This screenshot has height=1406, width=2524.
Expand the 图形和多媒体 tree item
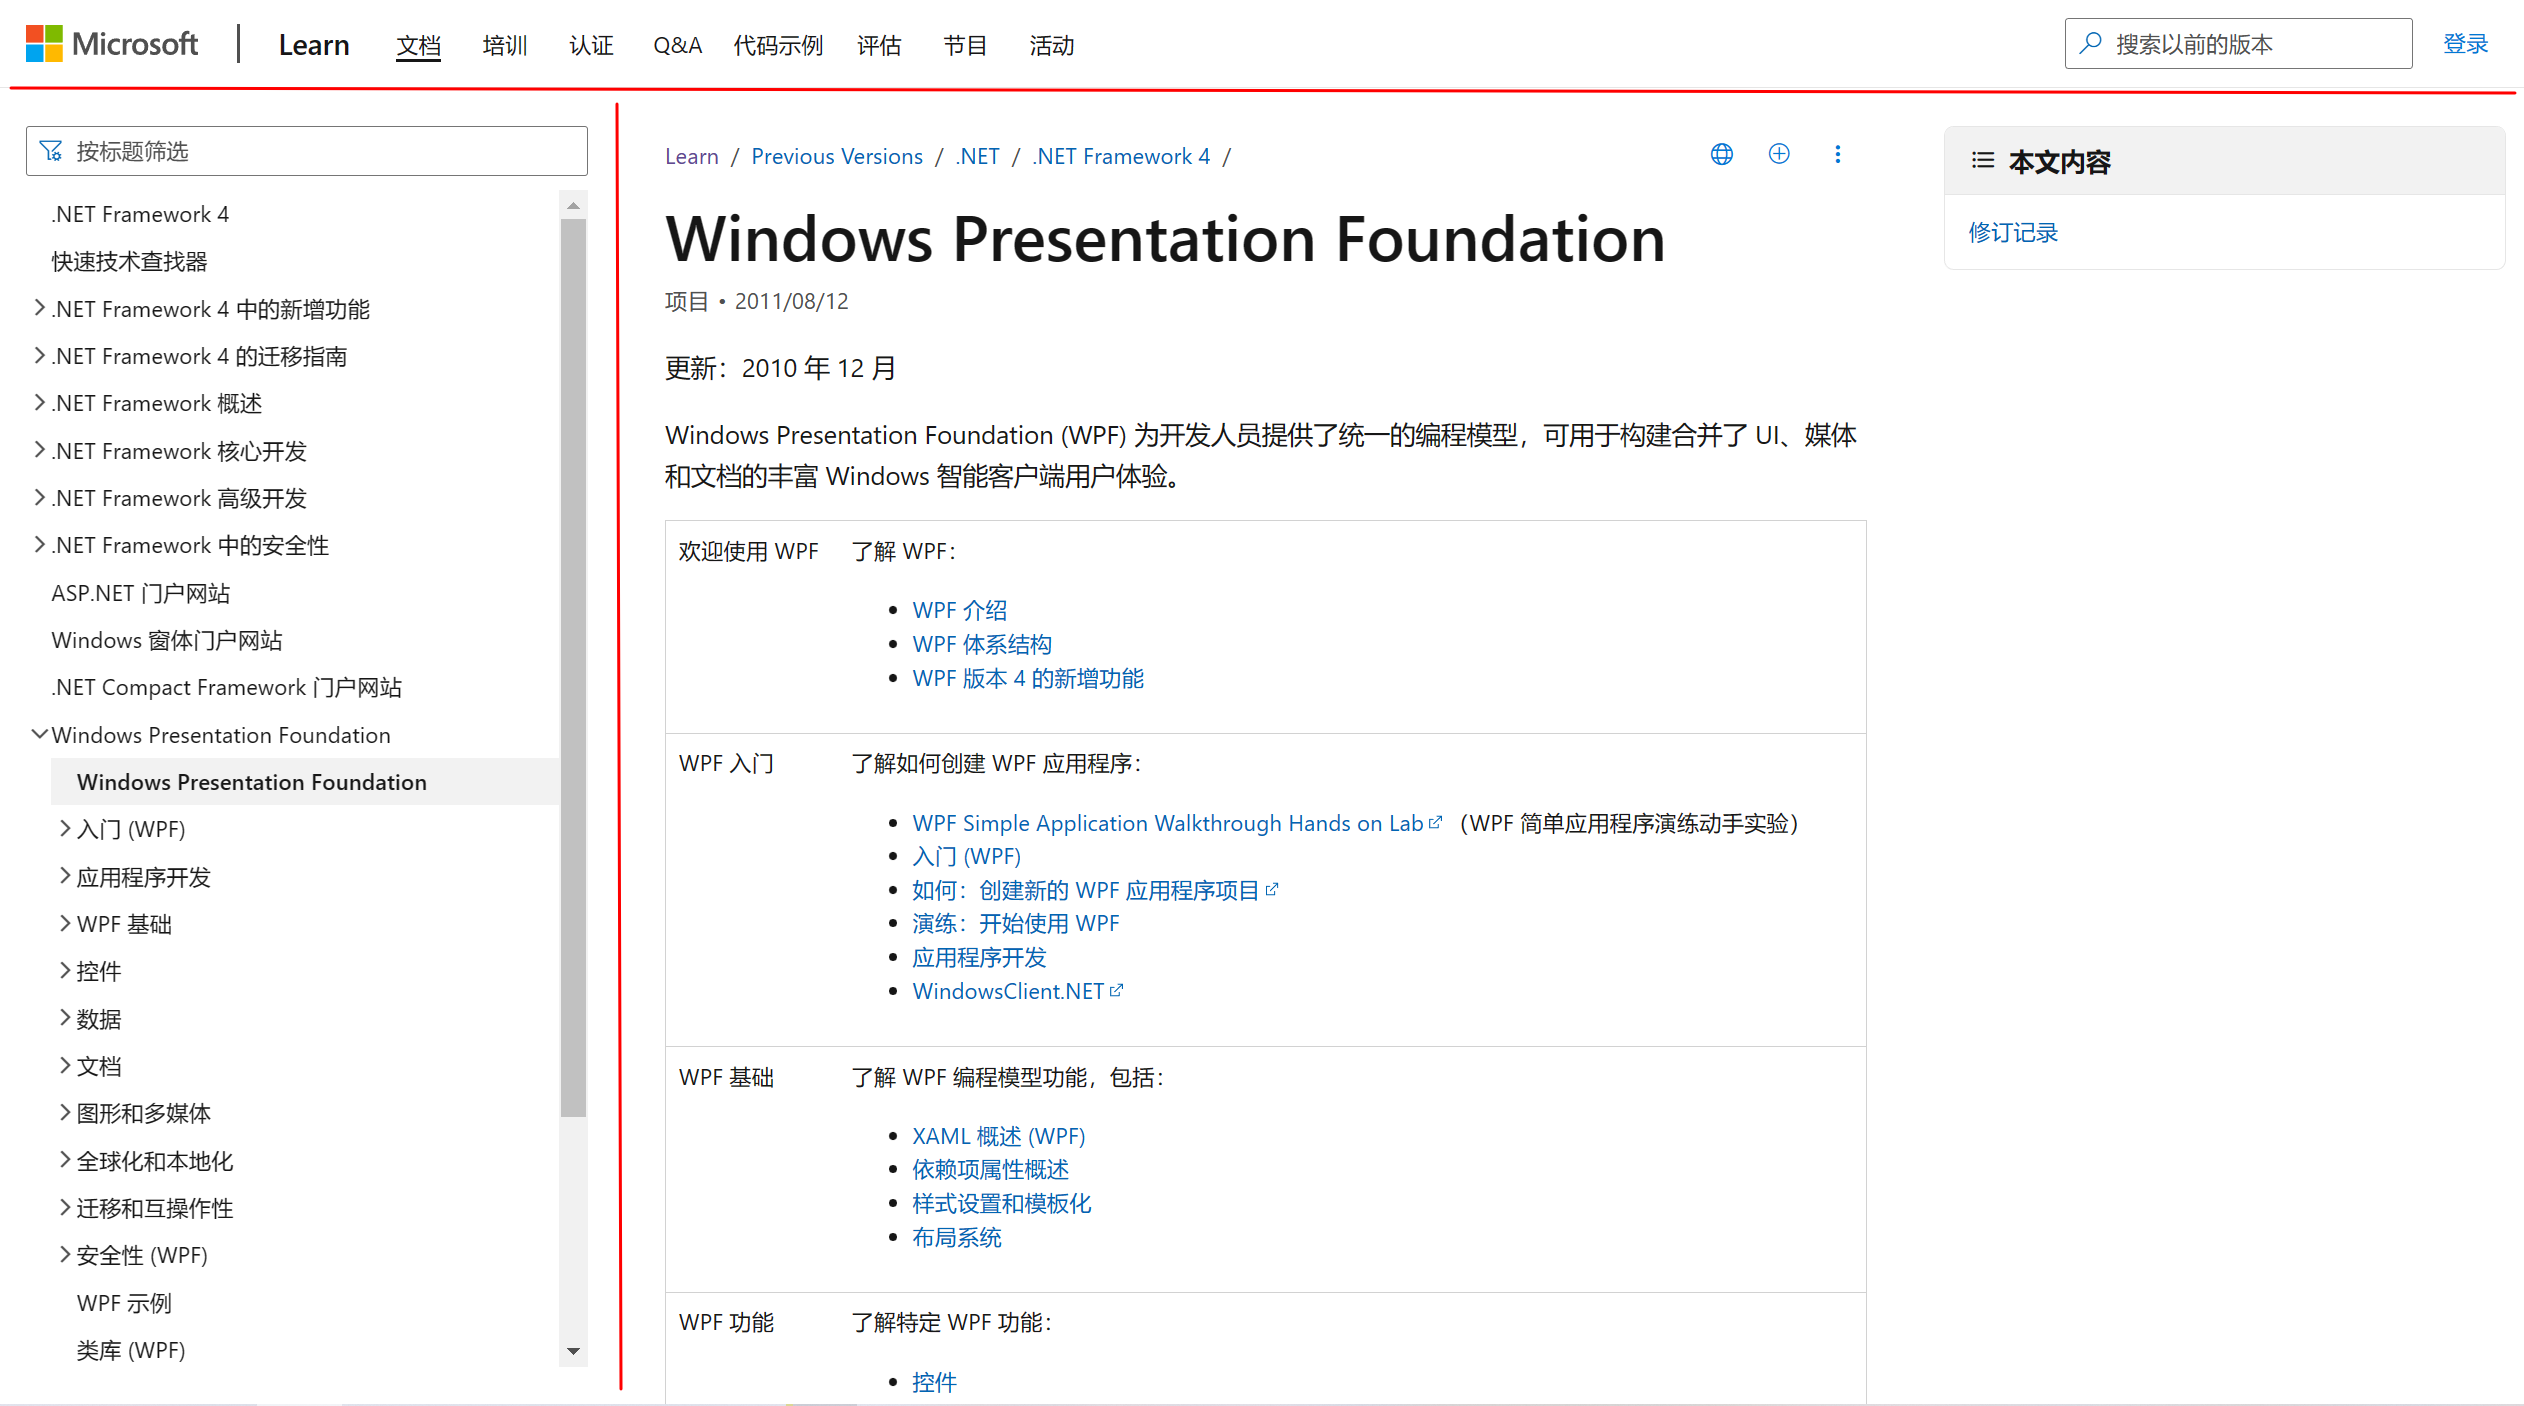pos(64,1112)
